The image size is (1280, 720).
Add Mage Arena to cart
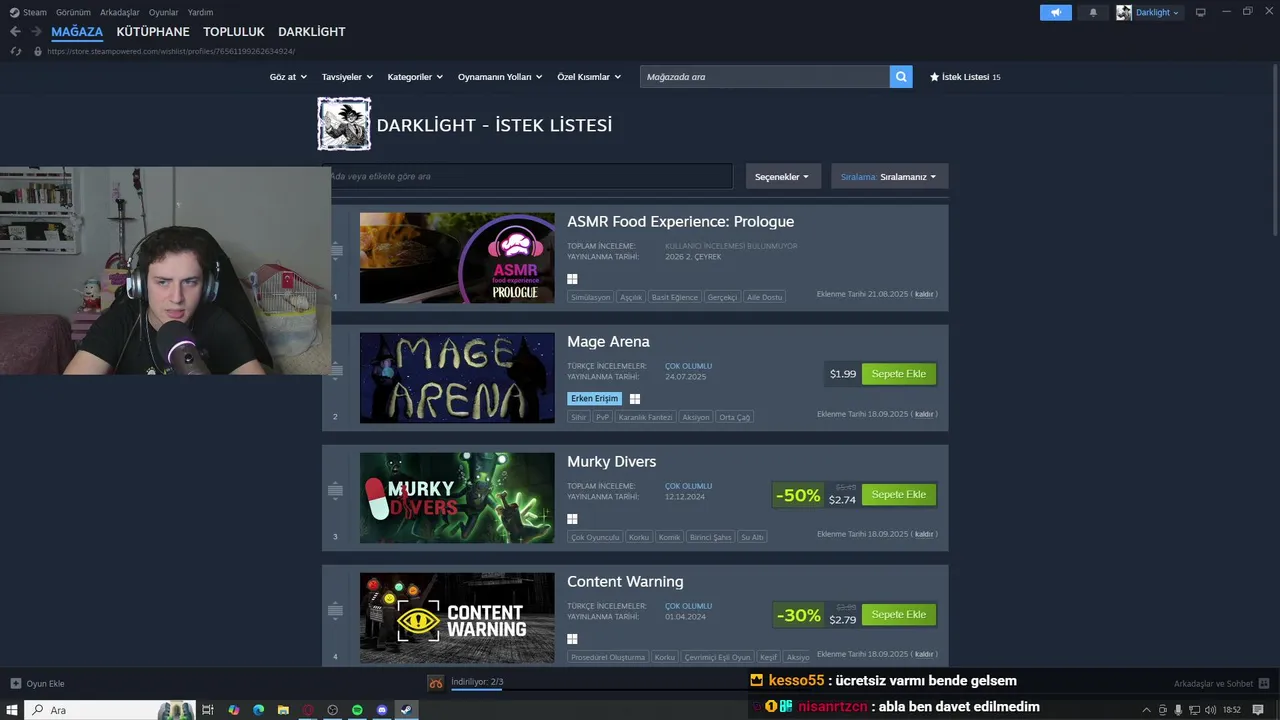[x=899, y=374]
